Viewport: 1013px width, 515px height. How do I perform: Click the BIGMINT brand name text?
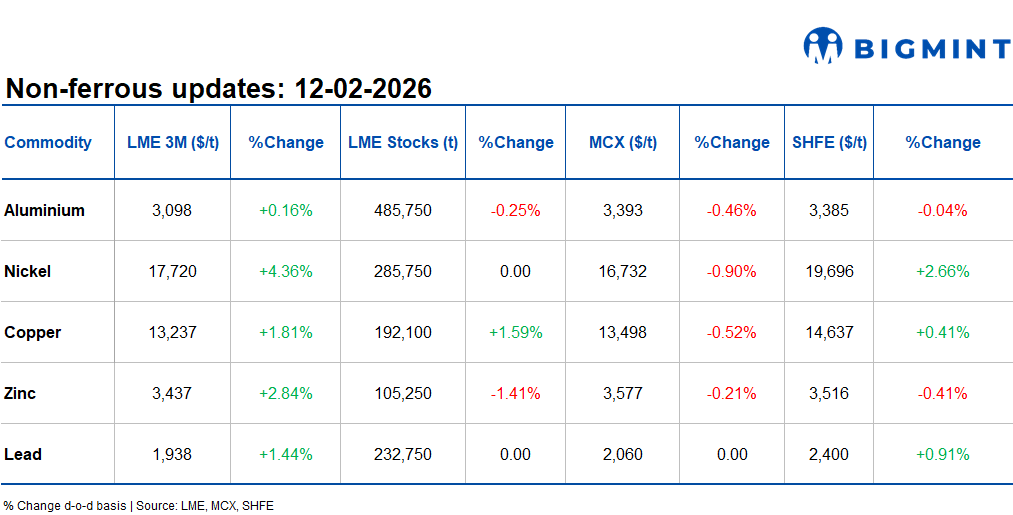point(931,48)
